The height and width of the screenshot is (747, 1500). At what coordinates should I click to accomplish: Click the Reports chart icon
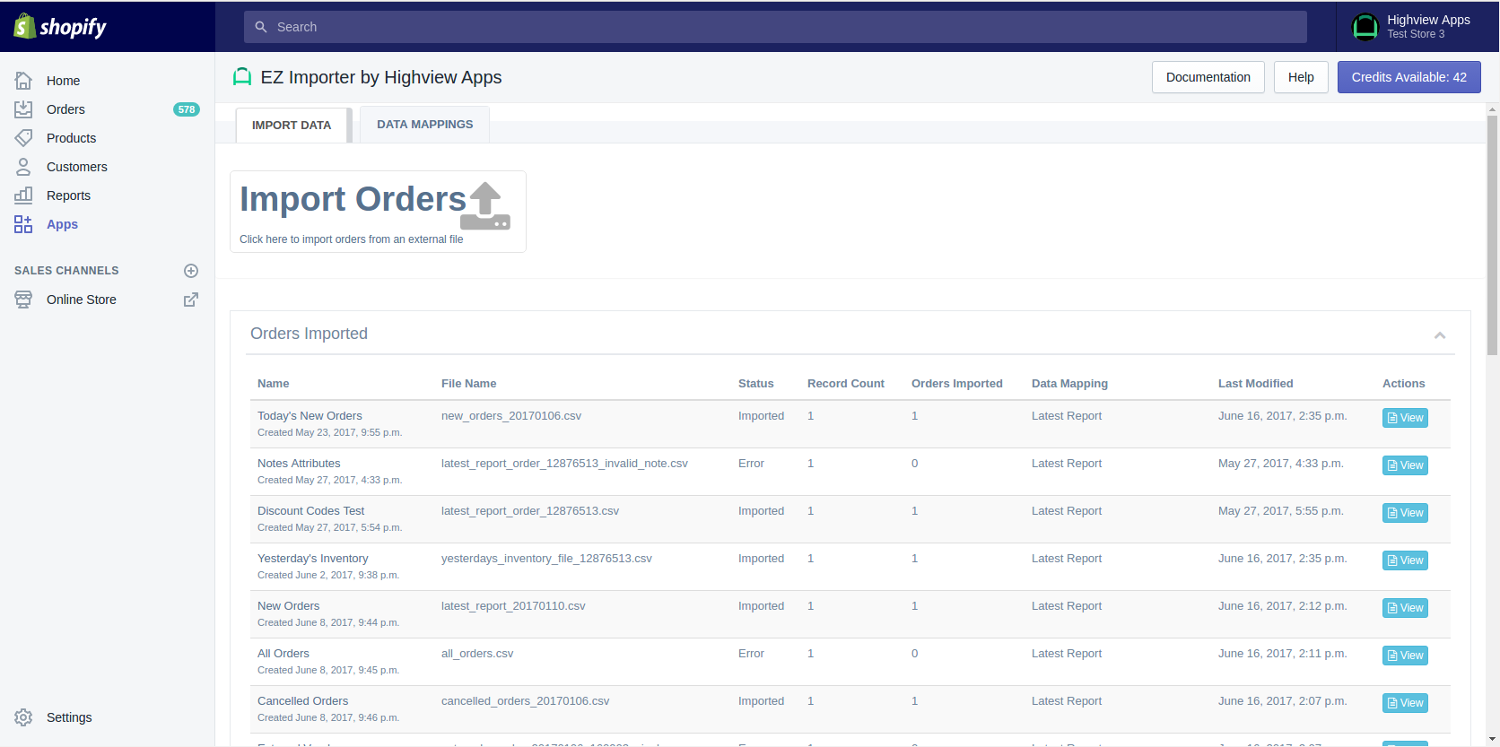coord(24,196)
